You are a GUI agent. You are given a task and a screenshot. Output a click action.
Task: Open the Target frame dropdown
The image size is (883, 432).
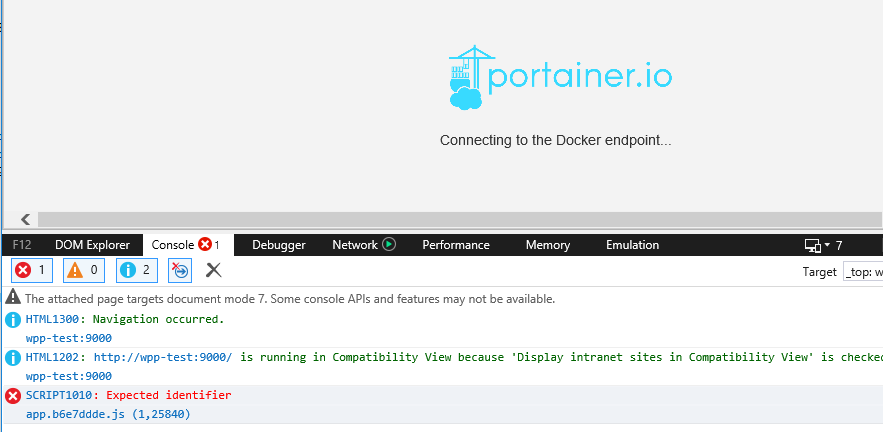point(863,272)
